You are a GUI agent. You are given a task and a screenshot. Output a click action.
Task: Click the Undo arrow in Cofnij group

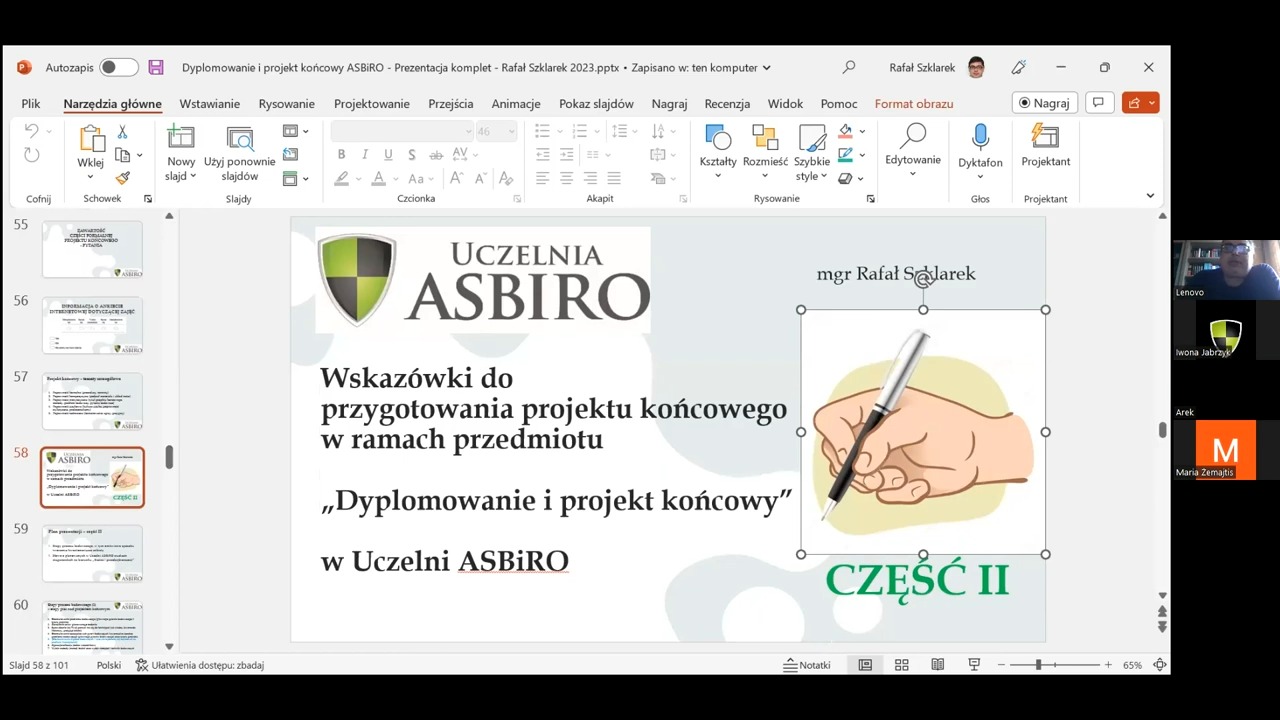(31, 131)
